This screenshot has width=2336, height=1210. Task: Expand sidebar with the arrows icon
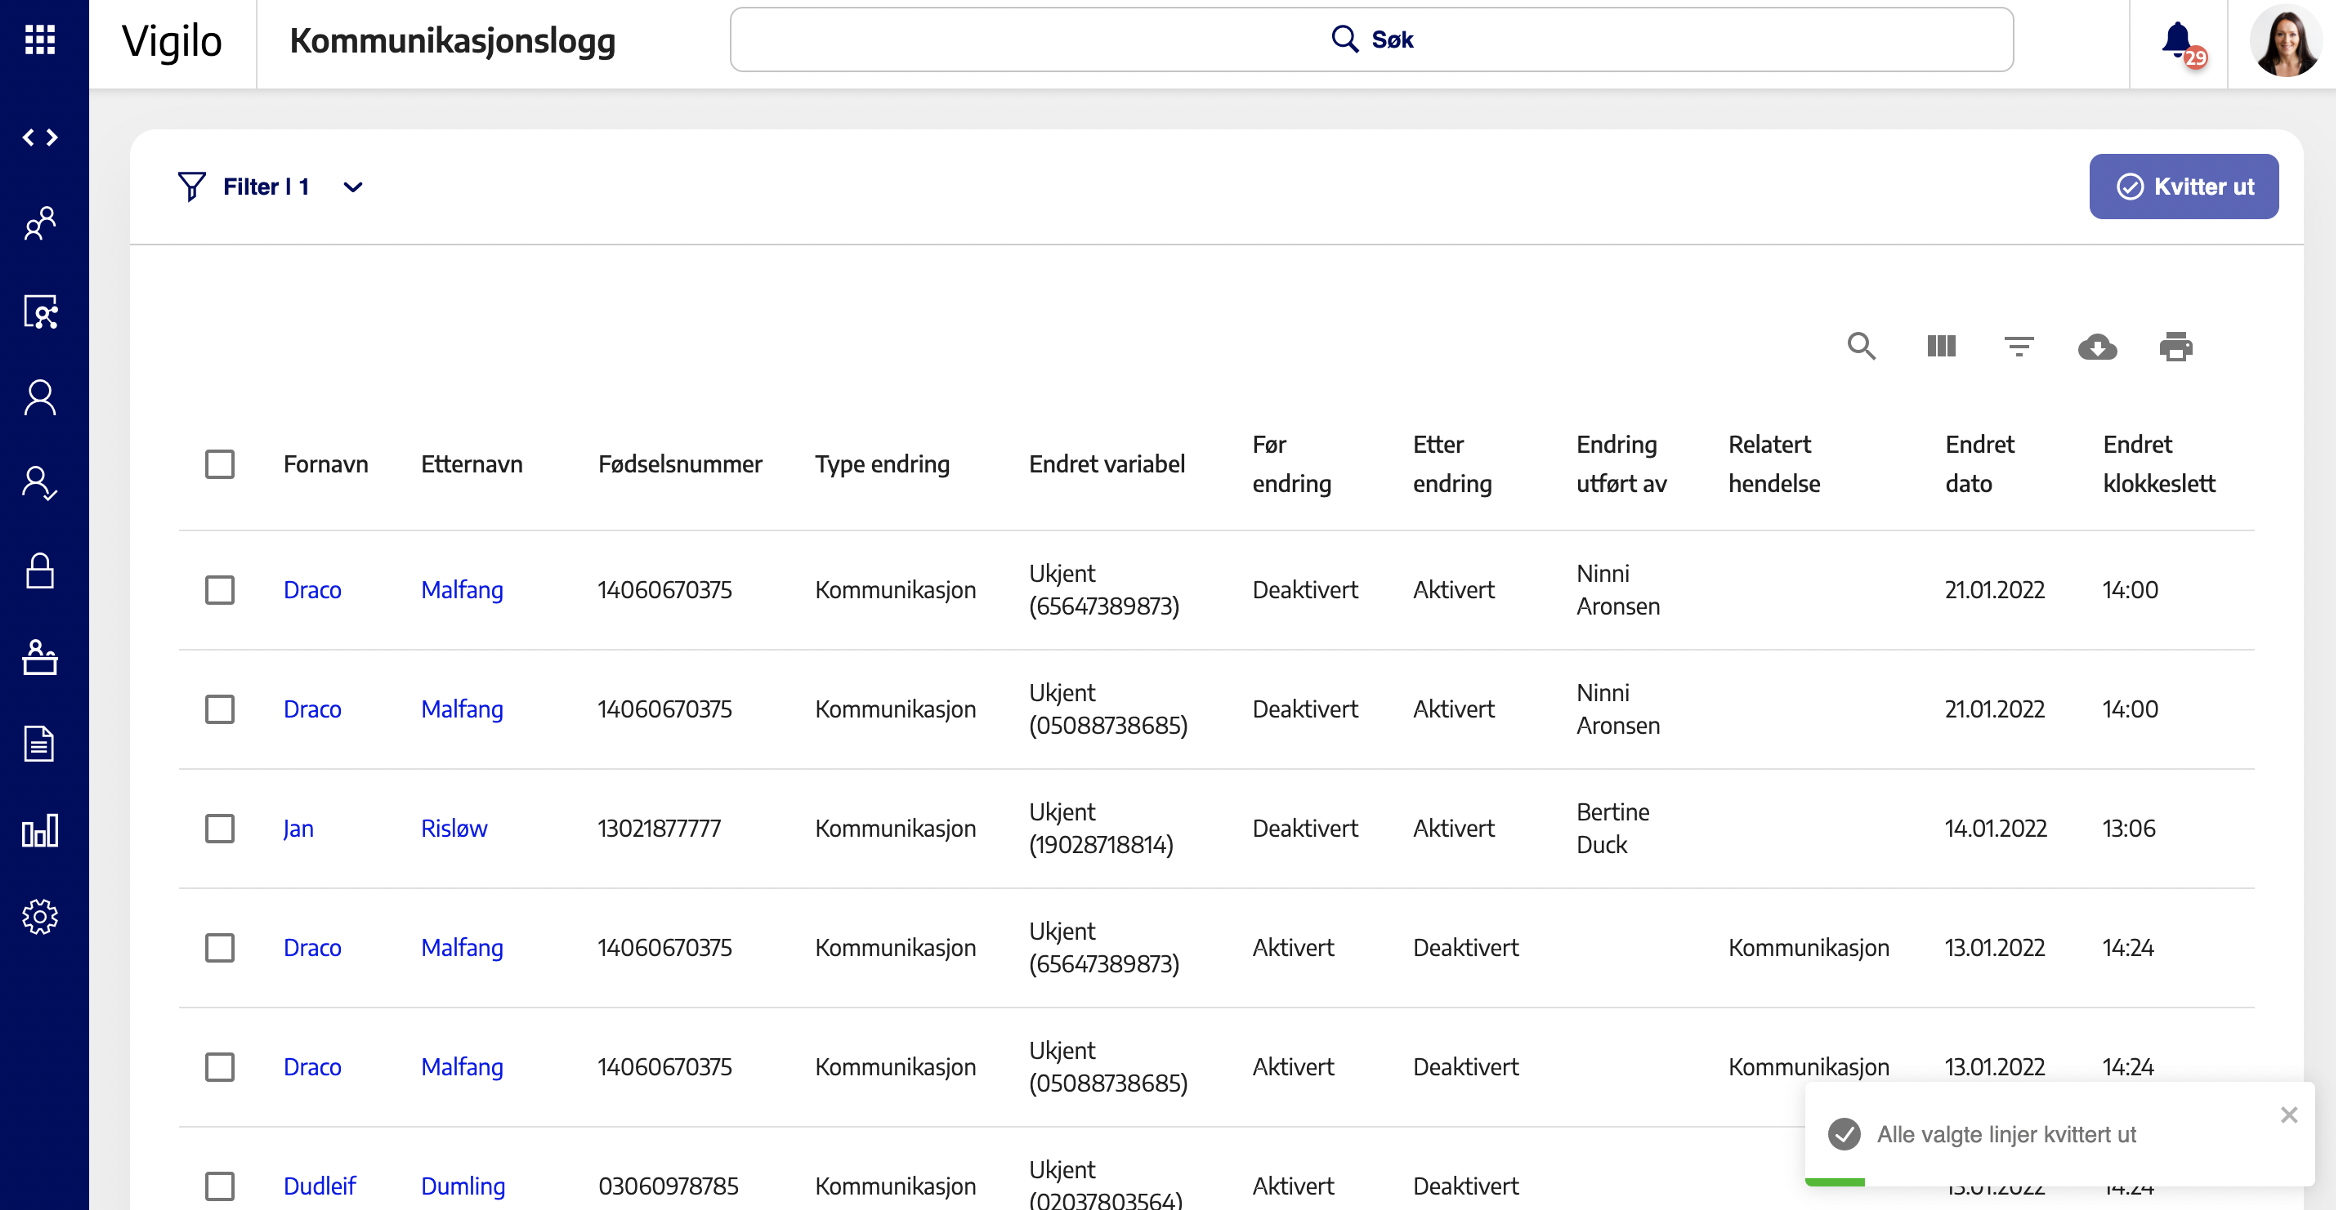(x=40, y=137)
